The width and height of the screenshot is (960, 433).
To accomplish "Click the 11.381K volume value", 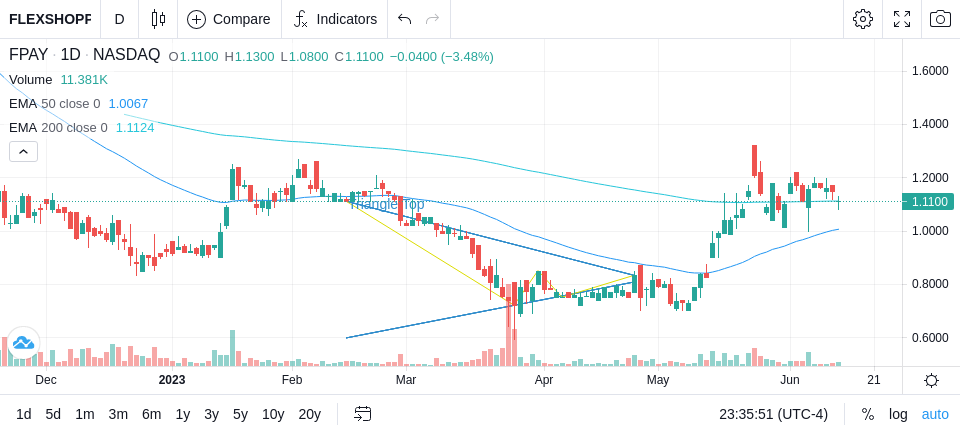I will [x=84, y=80].
